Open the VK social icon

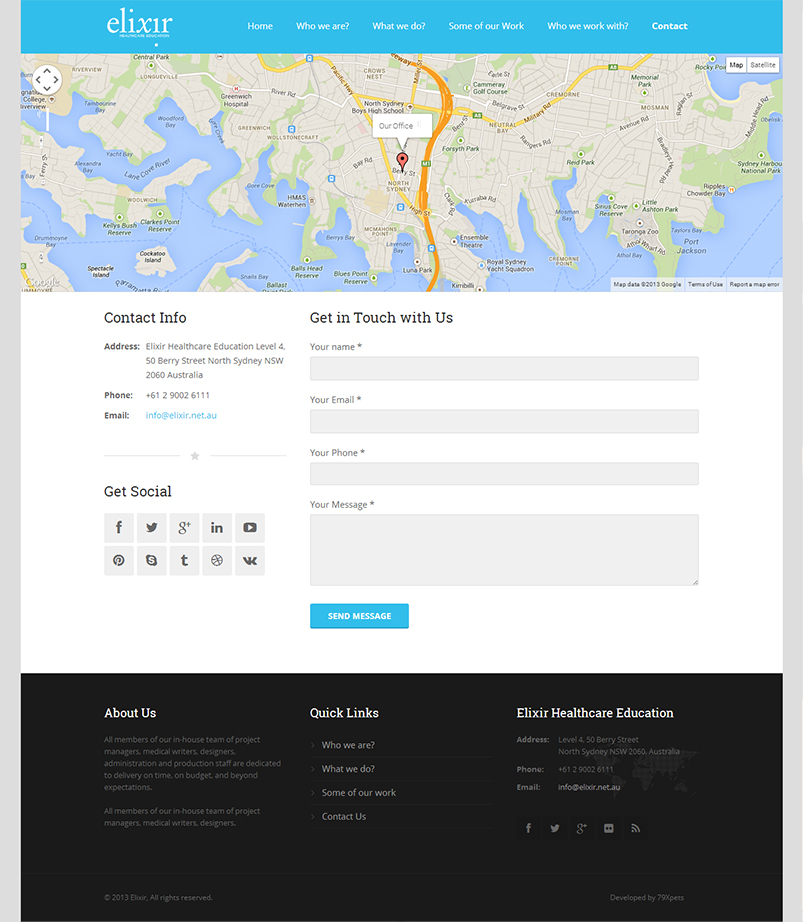249,560
